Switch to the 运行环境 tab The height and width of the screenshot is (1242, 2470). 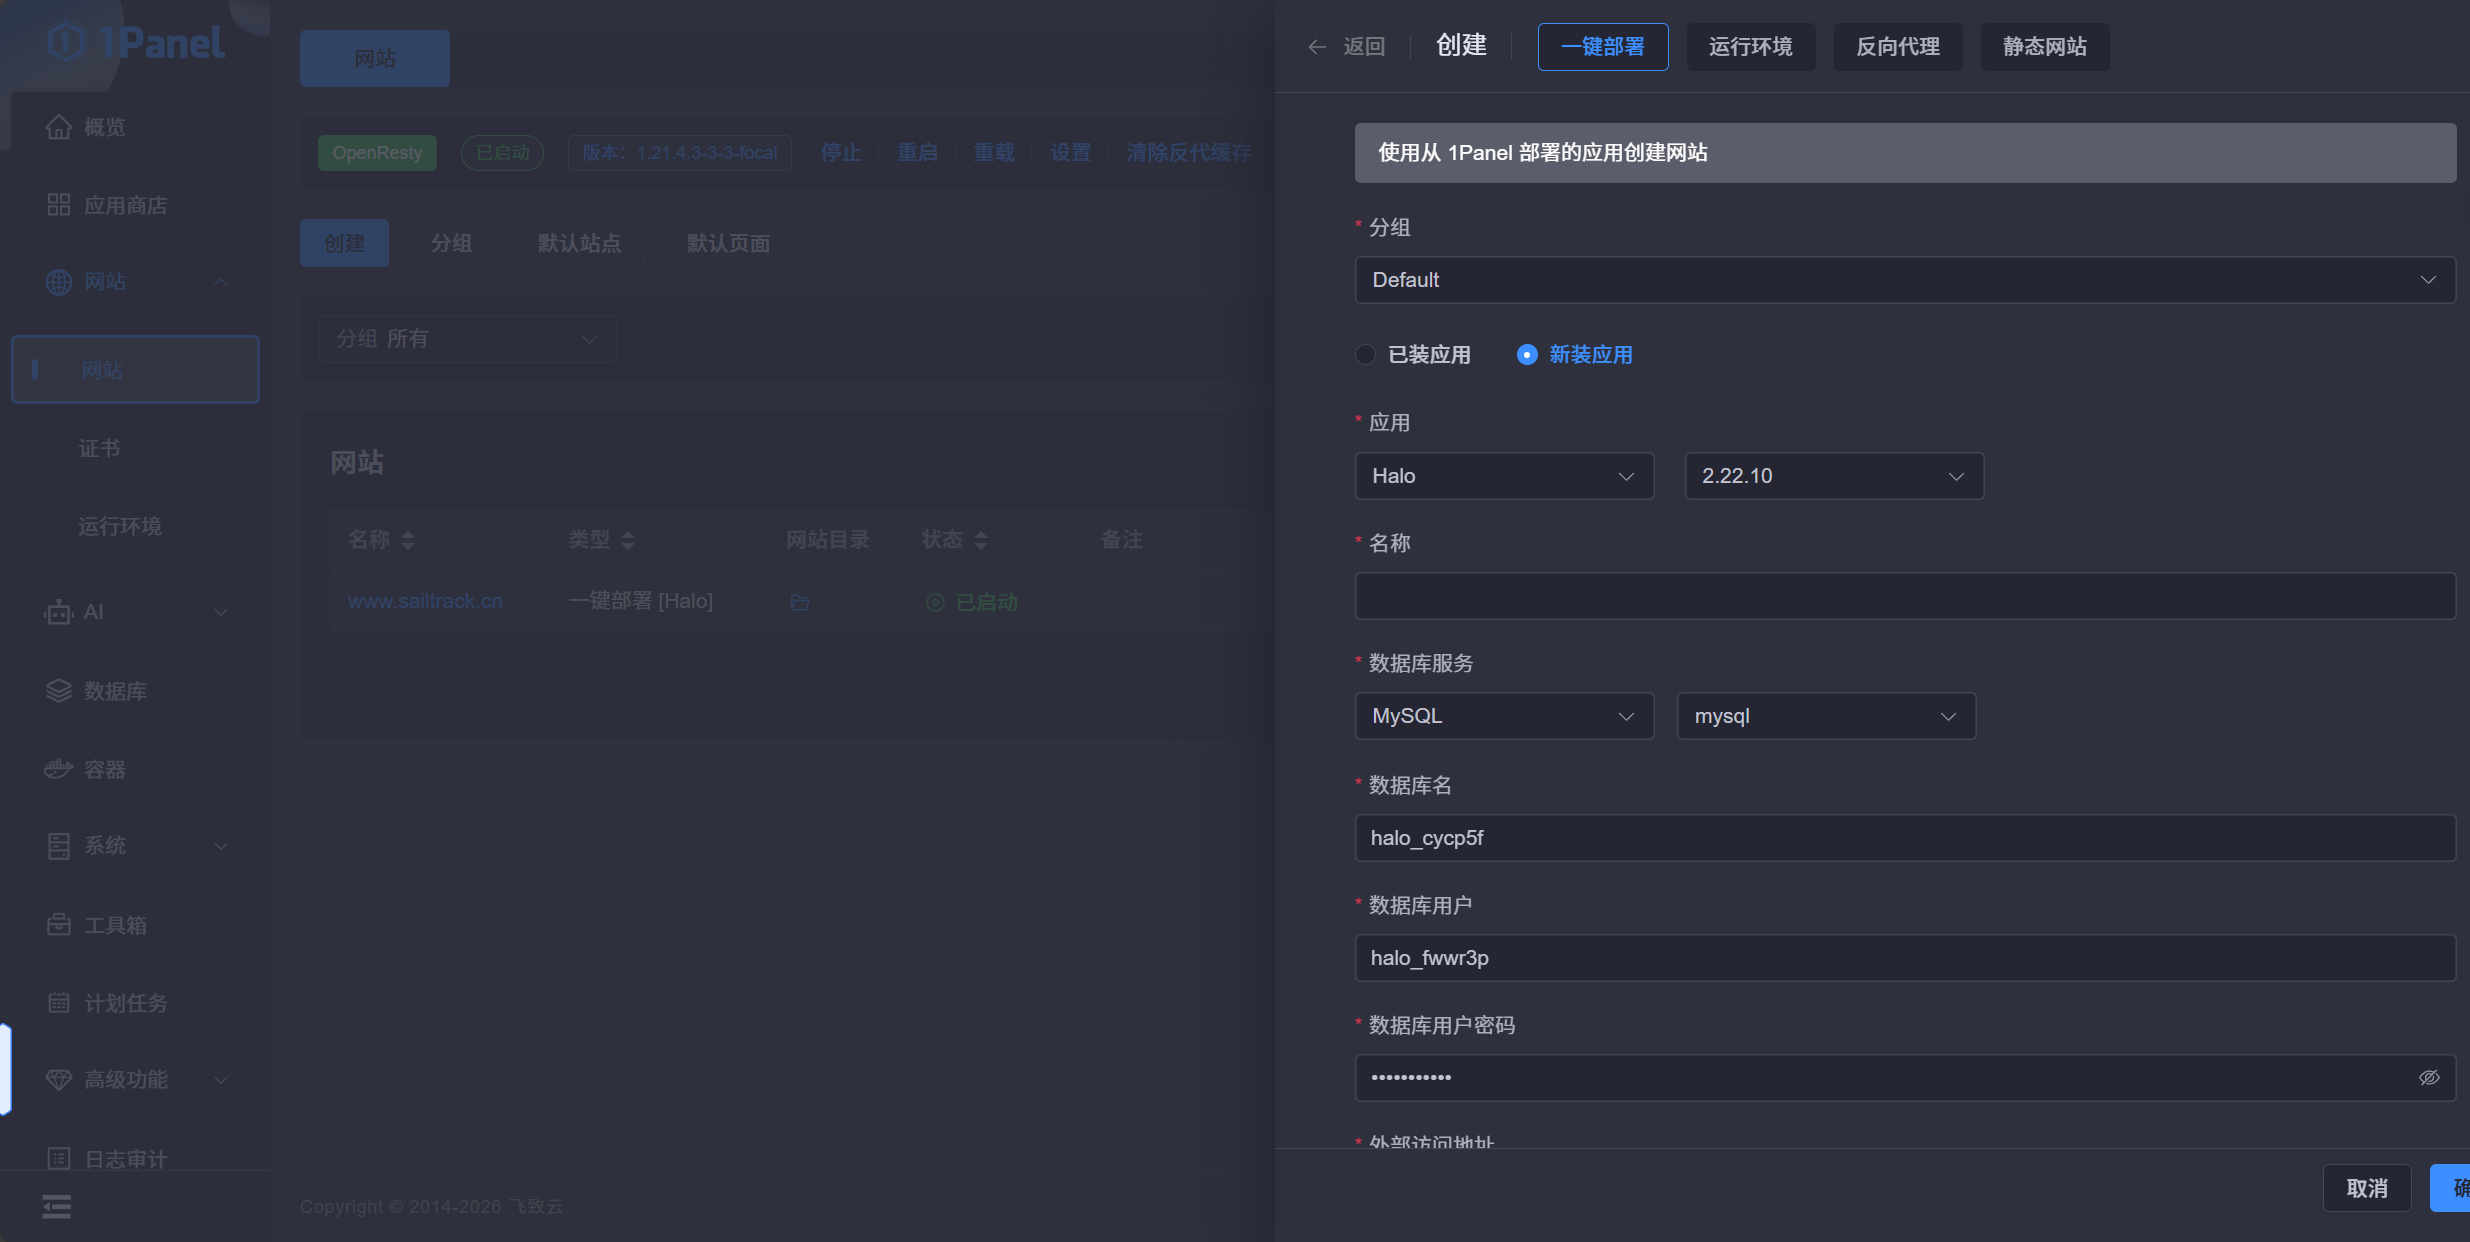pos(1750,47)
